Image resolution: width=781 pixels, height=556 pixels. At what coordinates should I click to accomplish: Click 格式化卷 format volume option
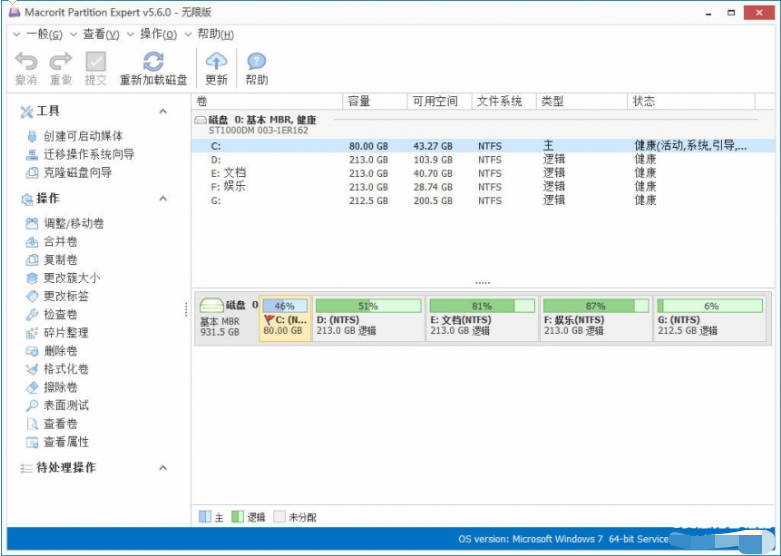click(x=65, y=369)
